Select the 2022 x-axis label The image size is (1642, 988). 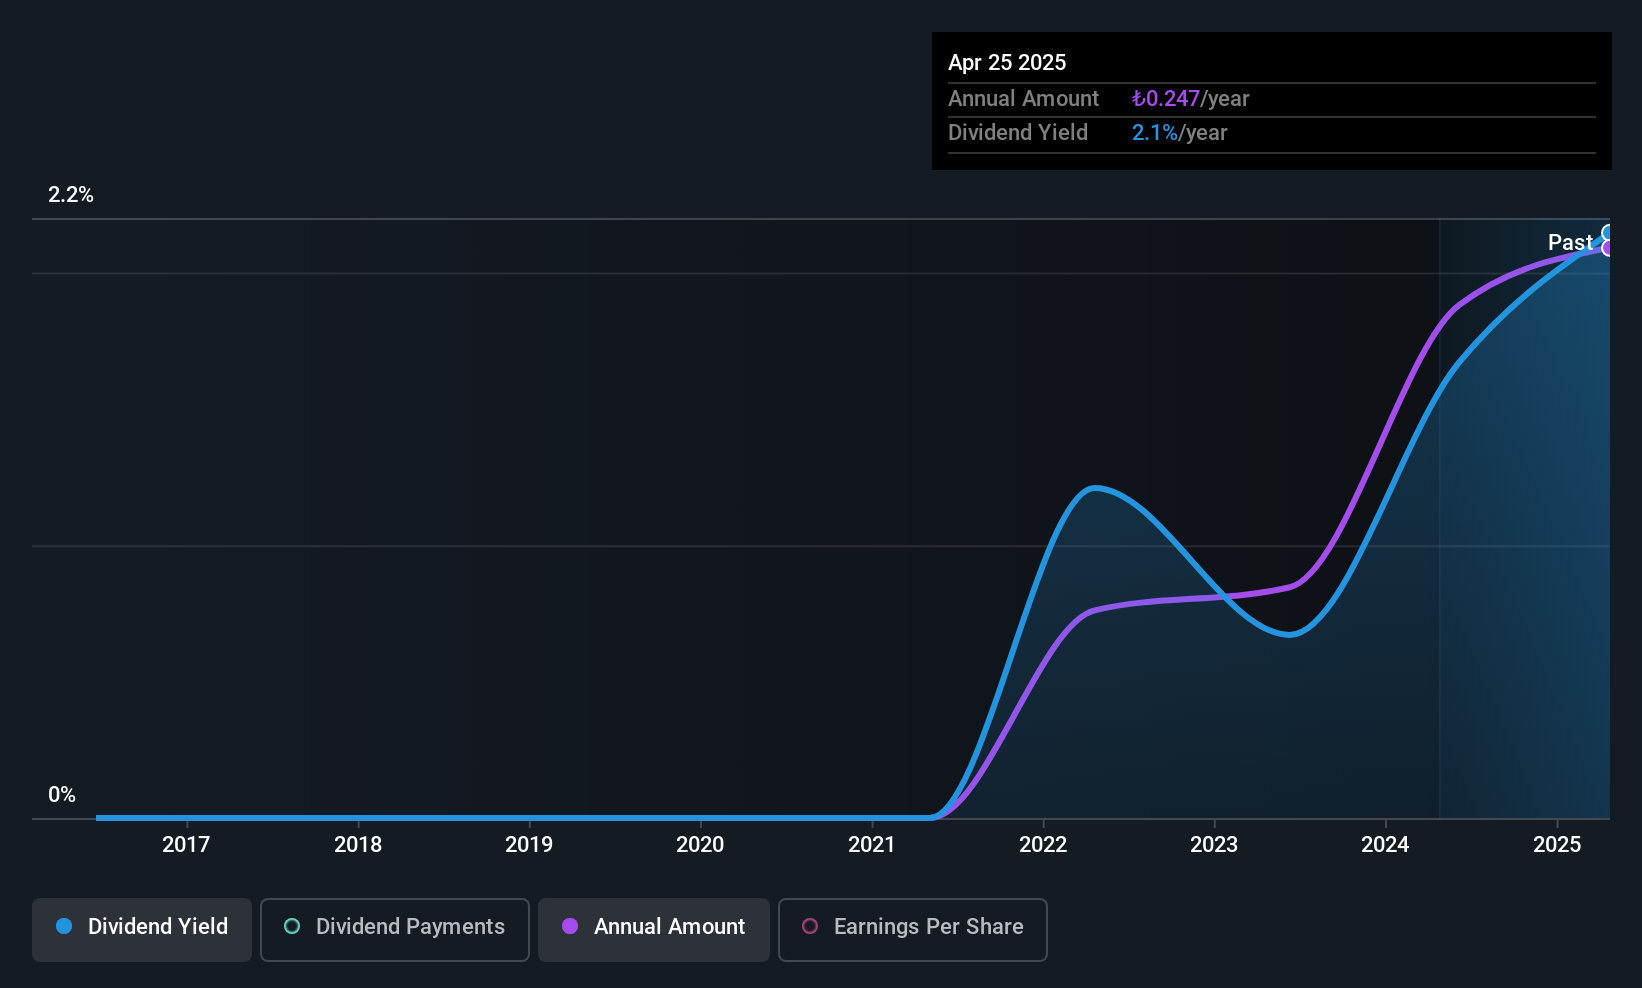pyautogui.click(x=1043, y=844)
